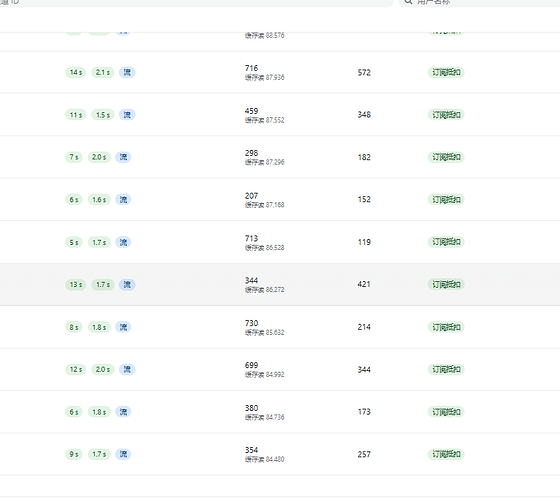Click the token count 354

click(x=251, y=450)
